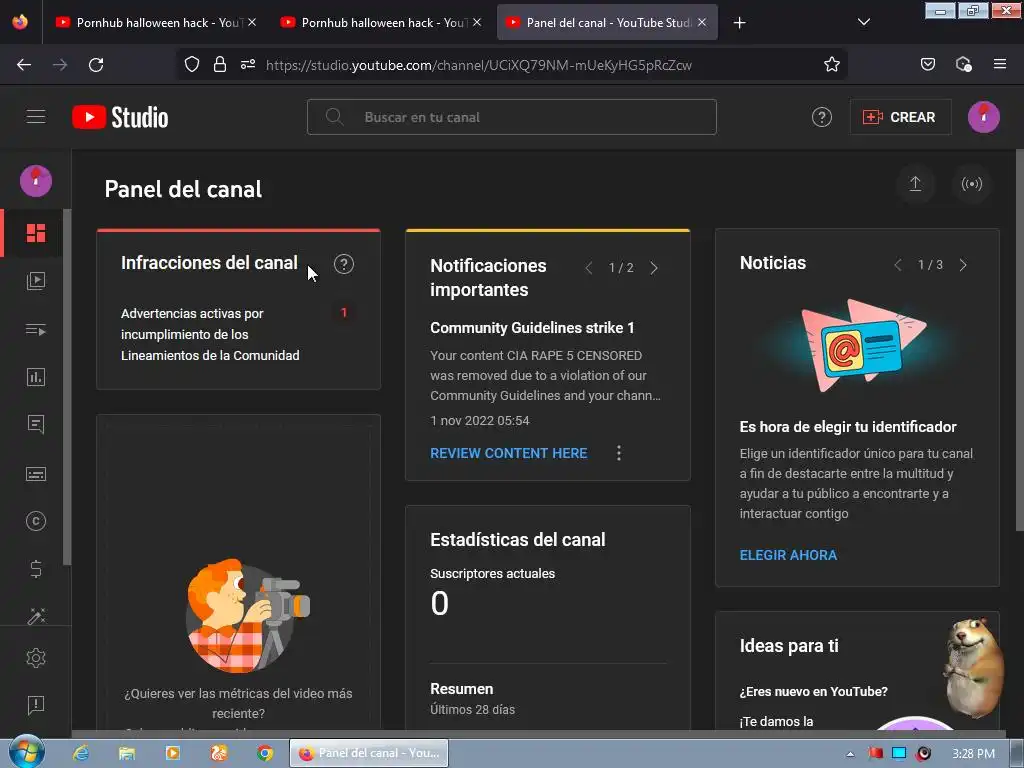Viewport: 1024px width, 768px height.
Task: Click the Estadísticas del canal heading
Action: coord(517,539)
